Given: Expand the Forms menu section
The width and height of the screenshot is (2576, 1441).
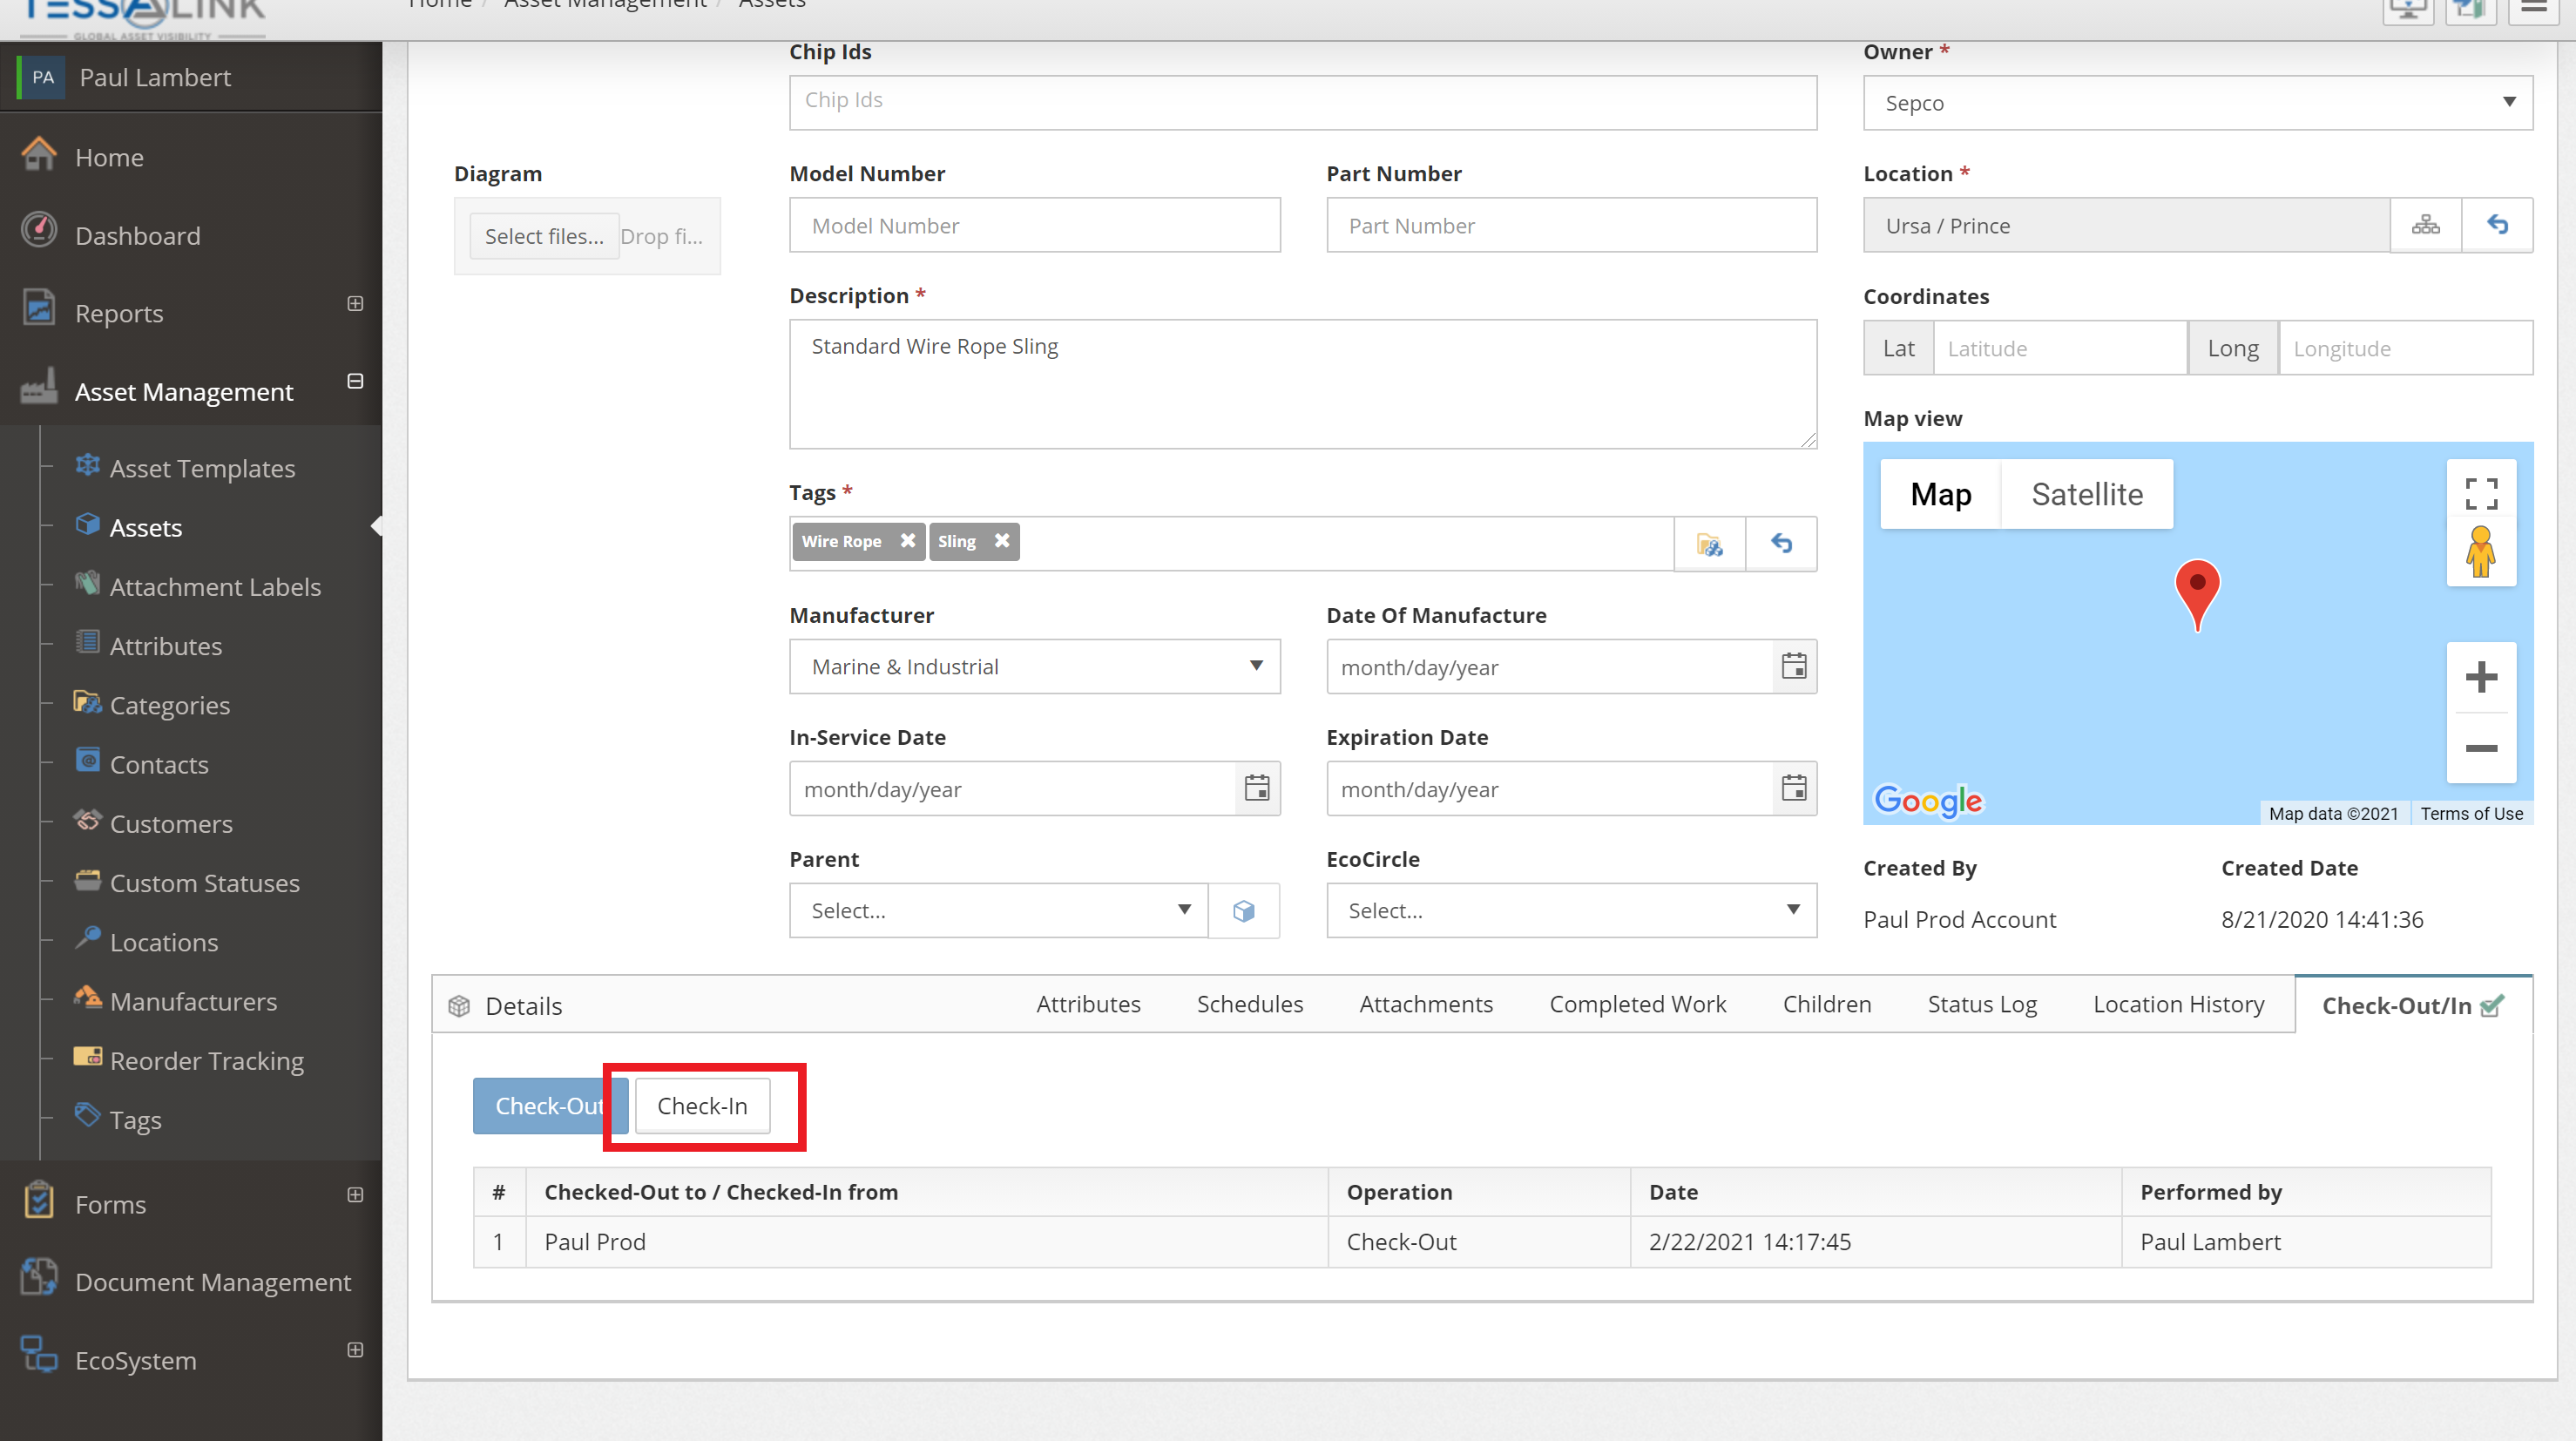Looking at the screenshot, I should [355, 1194].
